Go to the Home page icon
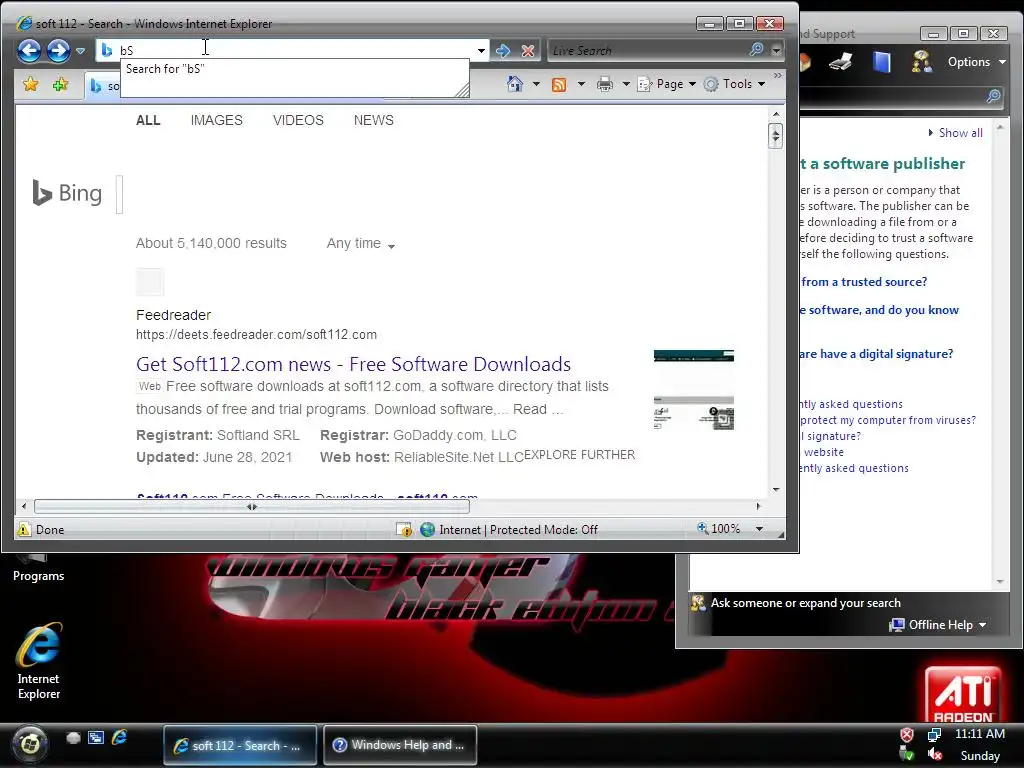The image size is (1024, 768). 515,84
